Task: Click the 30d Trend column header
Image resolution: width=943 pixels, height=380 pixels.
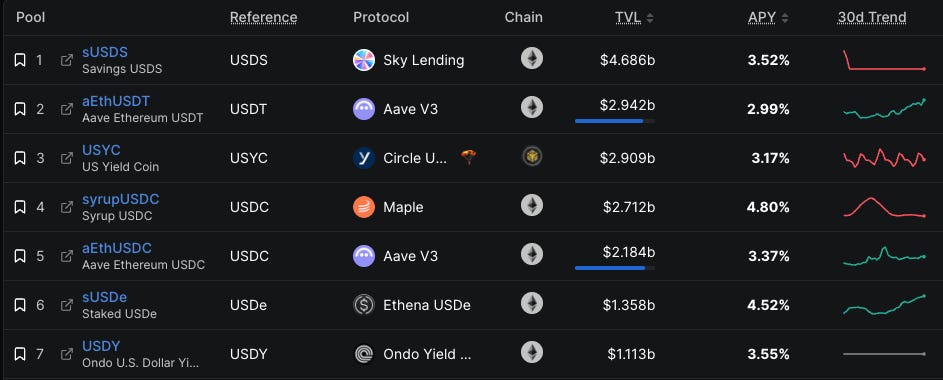Action: 871,17
